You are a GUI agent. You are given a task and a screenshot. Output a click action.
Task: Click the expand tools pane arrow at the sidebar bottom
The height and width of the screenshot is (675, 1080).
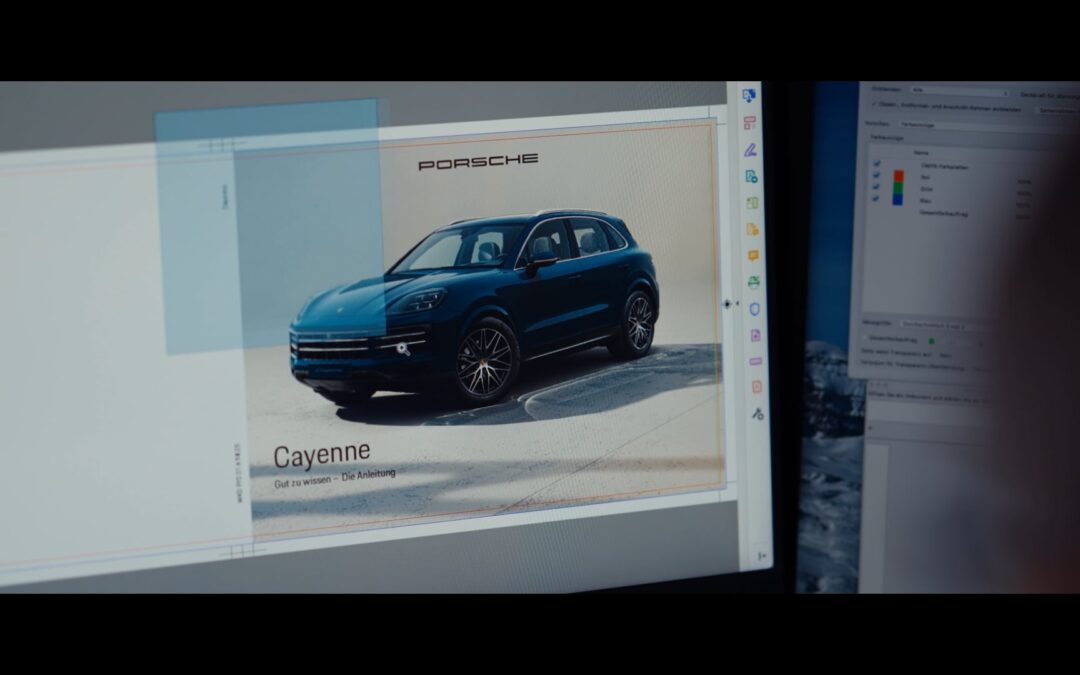point(762,555)
